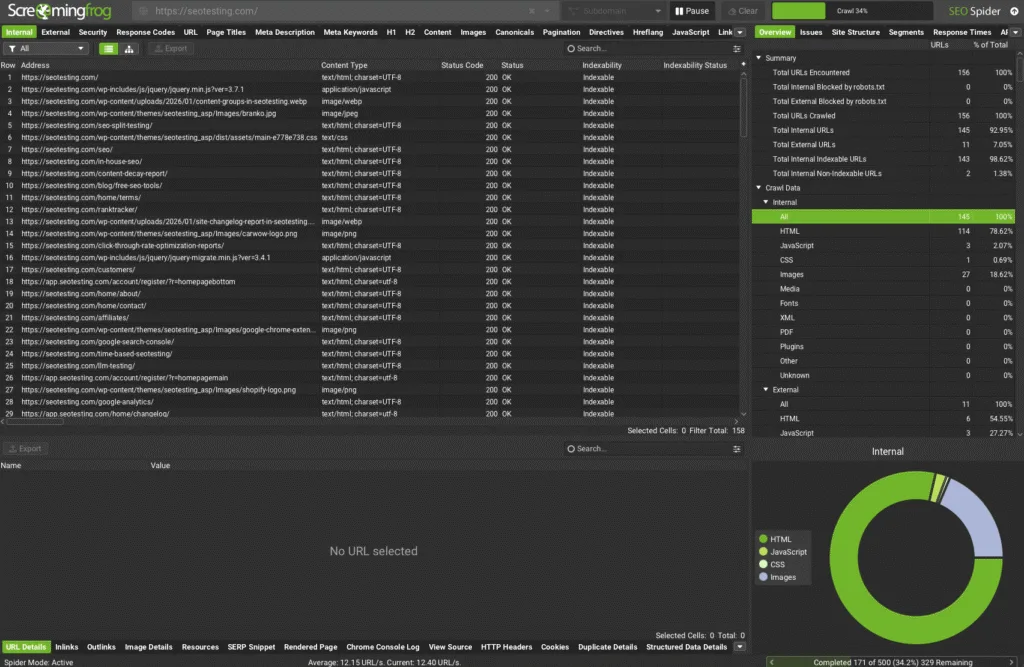Click the crawl progress bar at bottom right
1024x667 pixels.
[x=890, y=660]
